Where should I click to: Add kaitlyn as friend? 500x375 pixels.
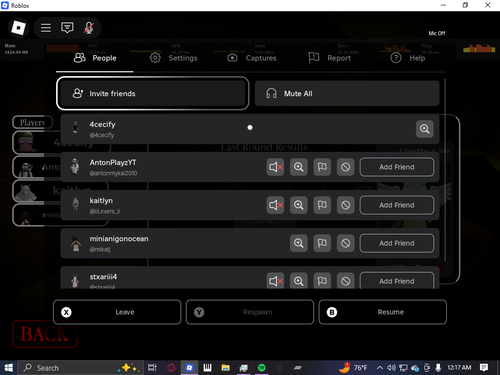(397, 205)
